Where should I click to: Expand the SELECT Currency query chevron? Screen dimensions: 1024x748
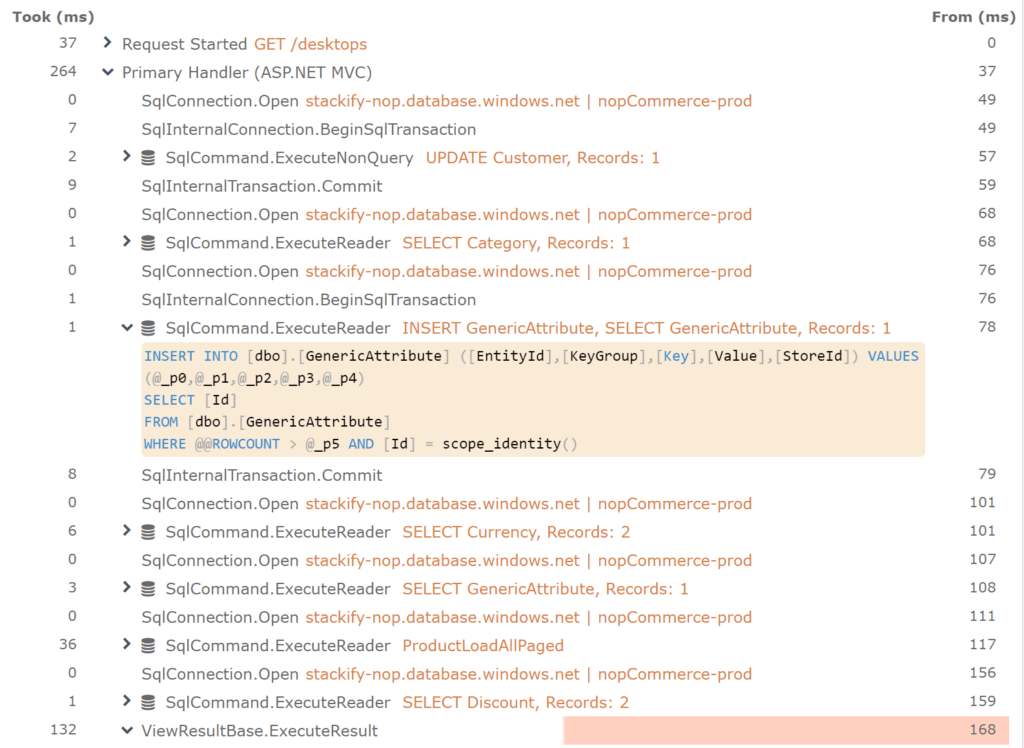[x=127, y=531]
